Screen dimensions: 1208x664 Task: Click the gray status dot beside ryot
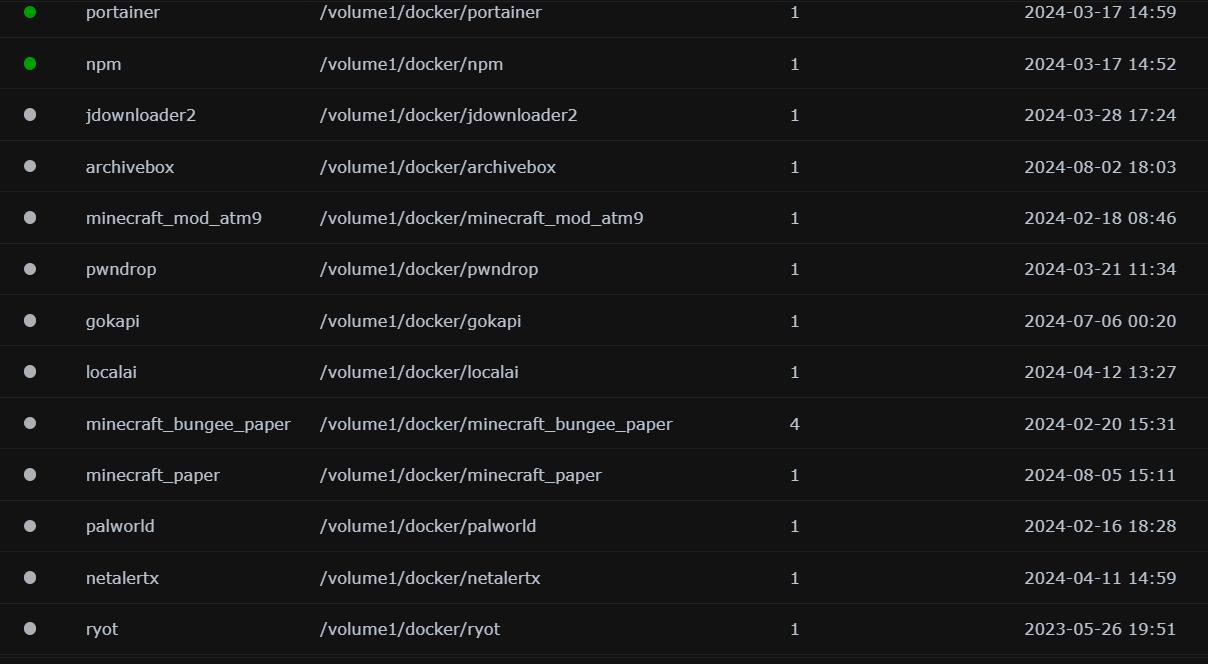pos(30,629)
